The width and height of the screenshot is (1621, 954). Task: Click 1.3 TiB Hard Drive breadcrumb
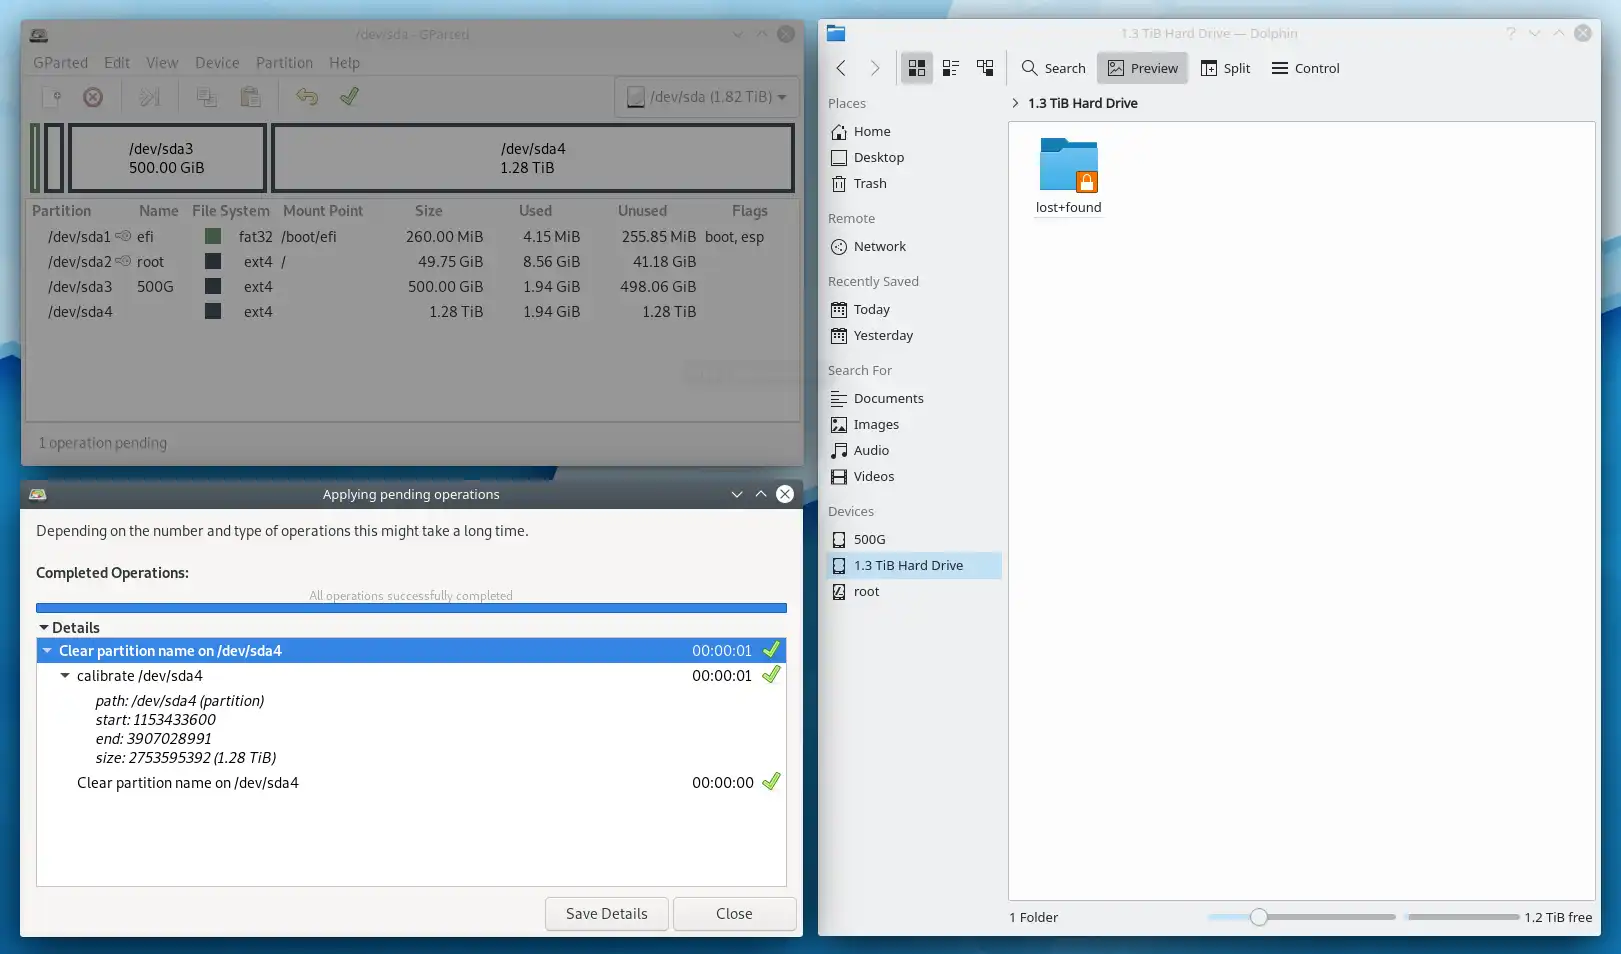pyautogui.click(x=1082, y=103)
